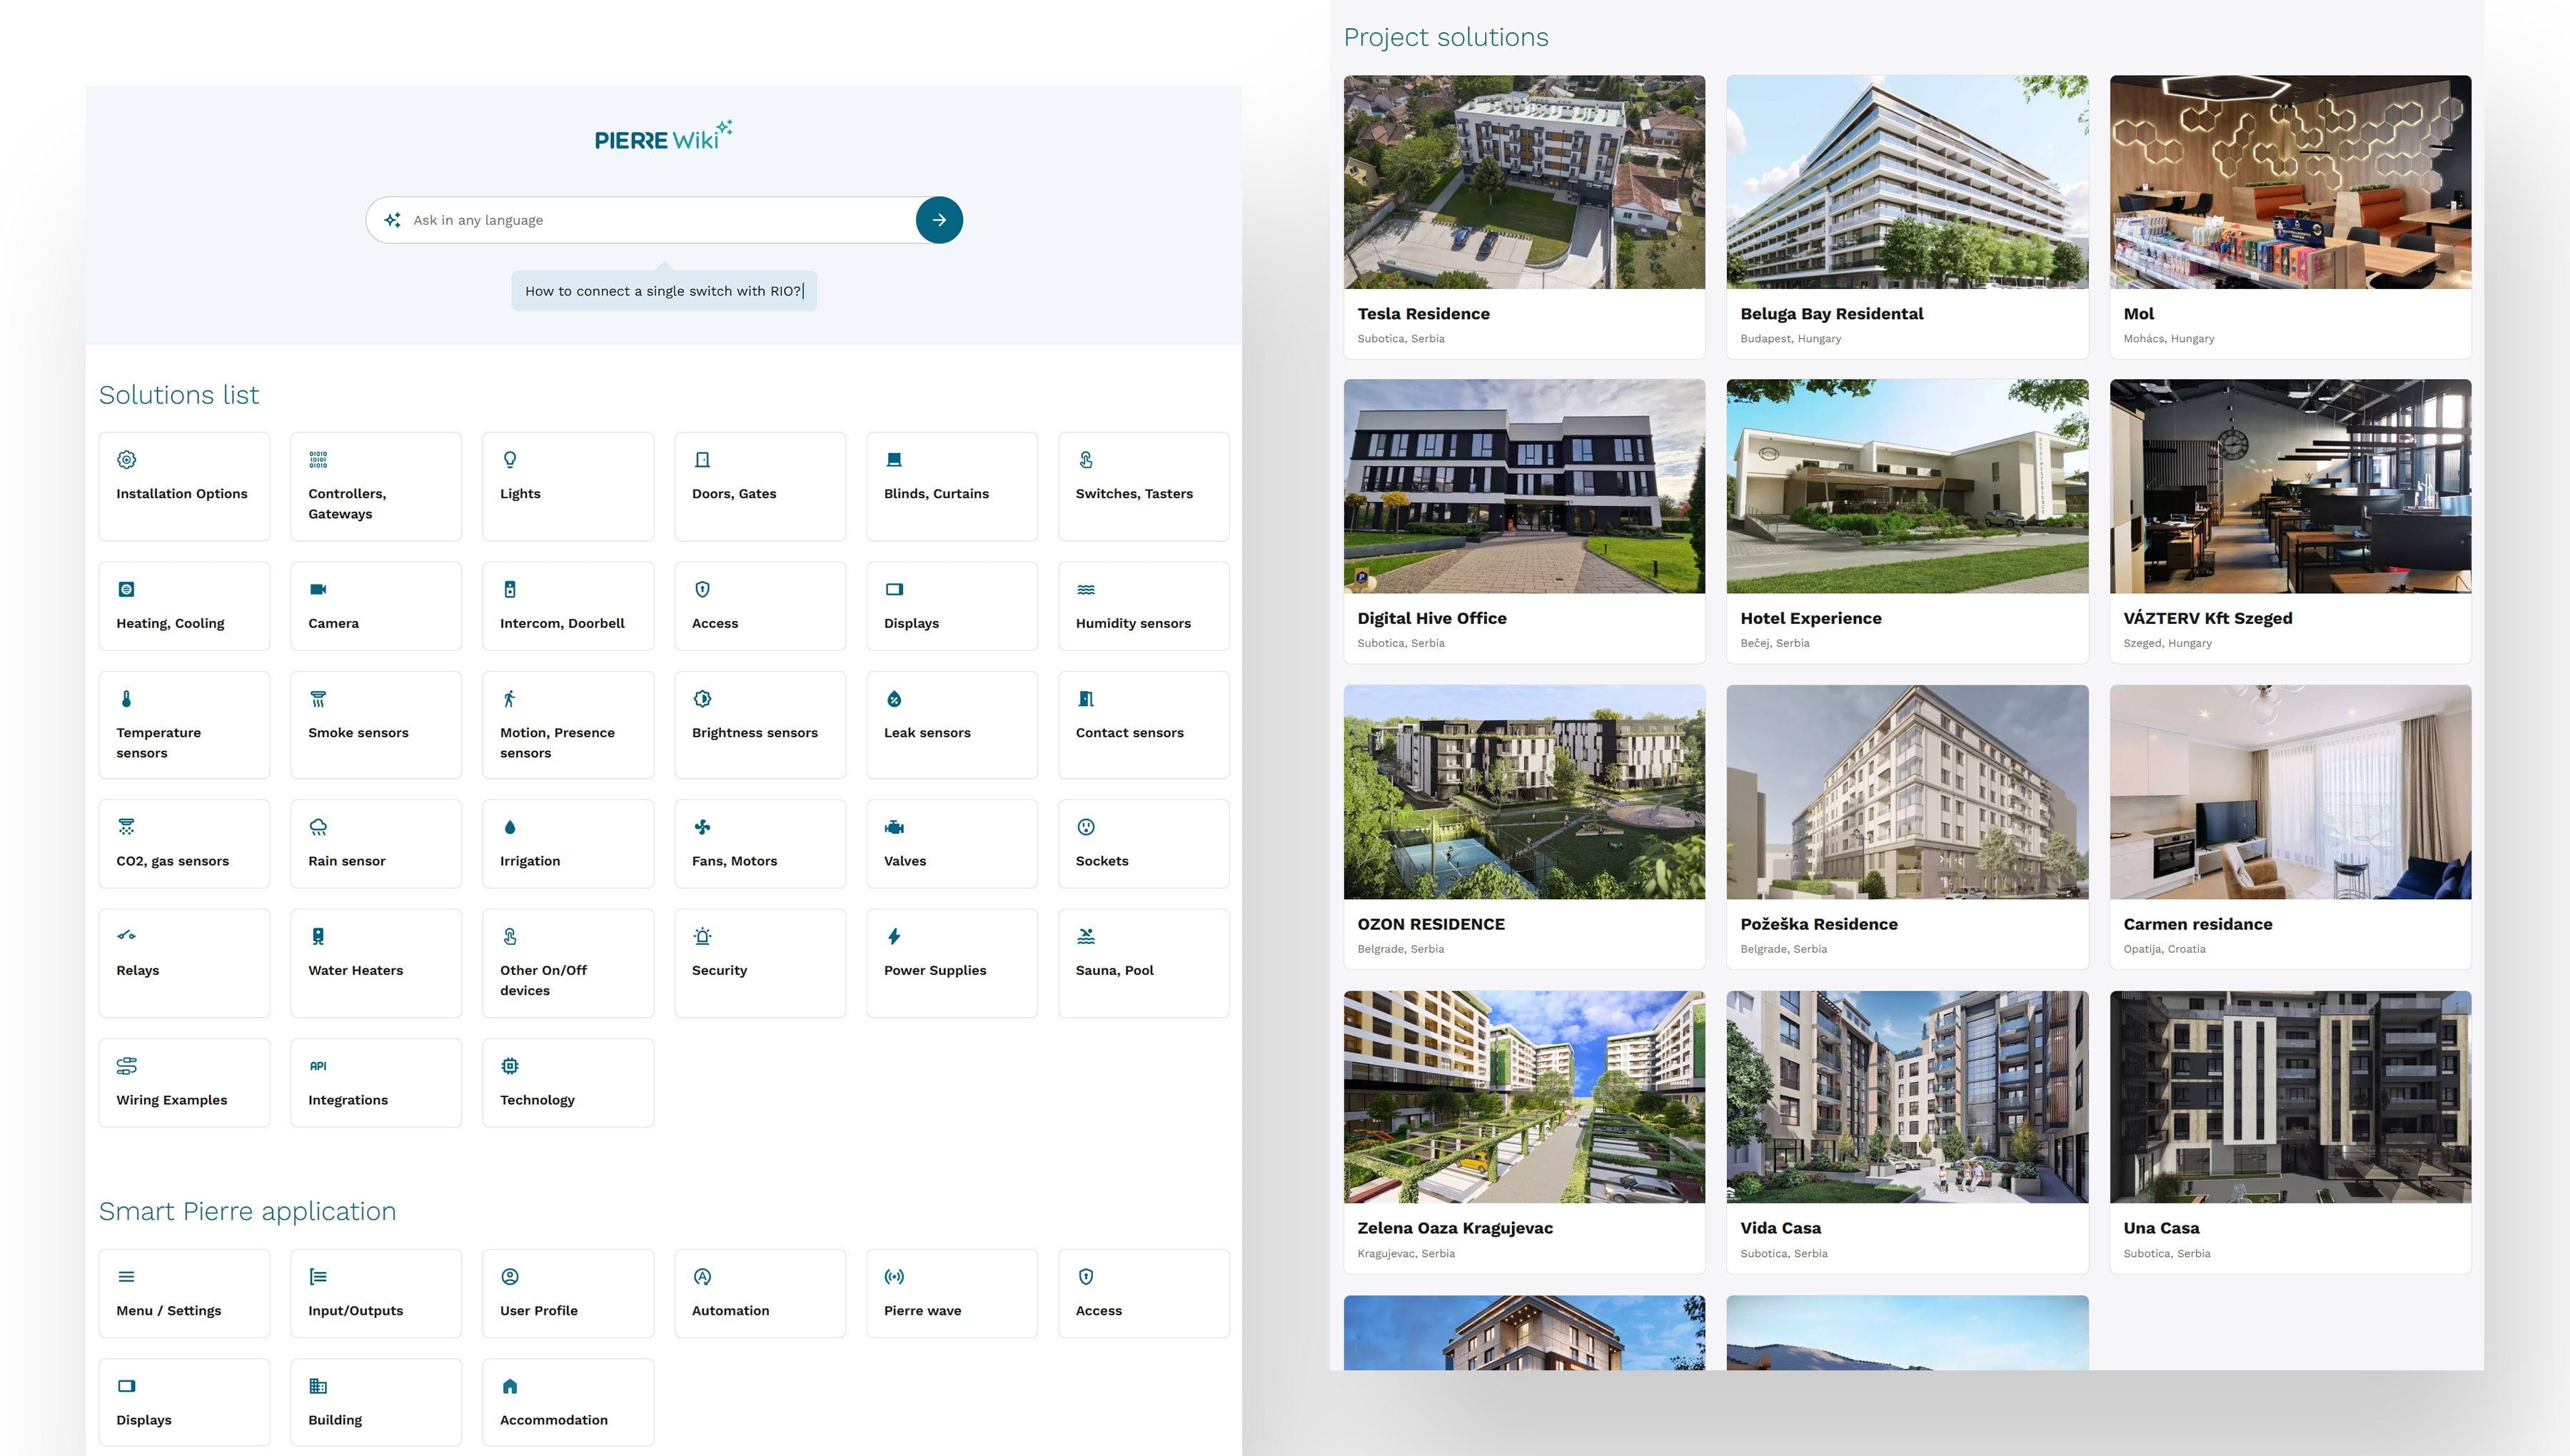Viewport: 2570px width, 1456px height.
Task: Click the Relays switch icon
Action: [126, 937]
